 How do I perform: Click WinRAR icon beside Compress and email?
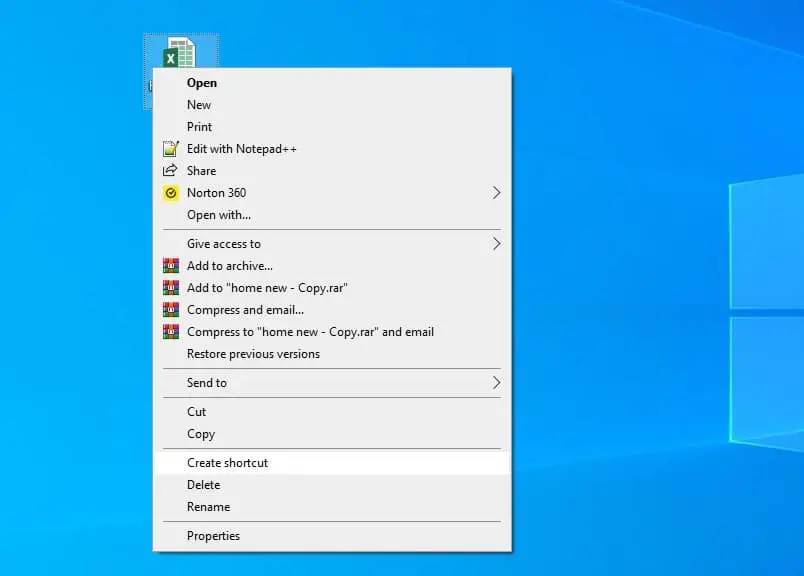[170, 310]
